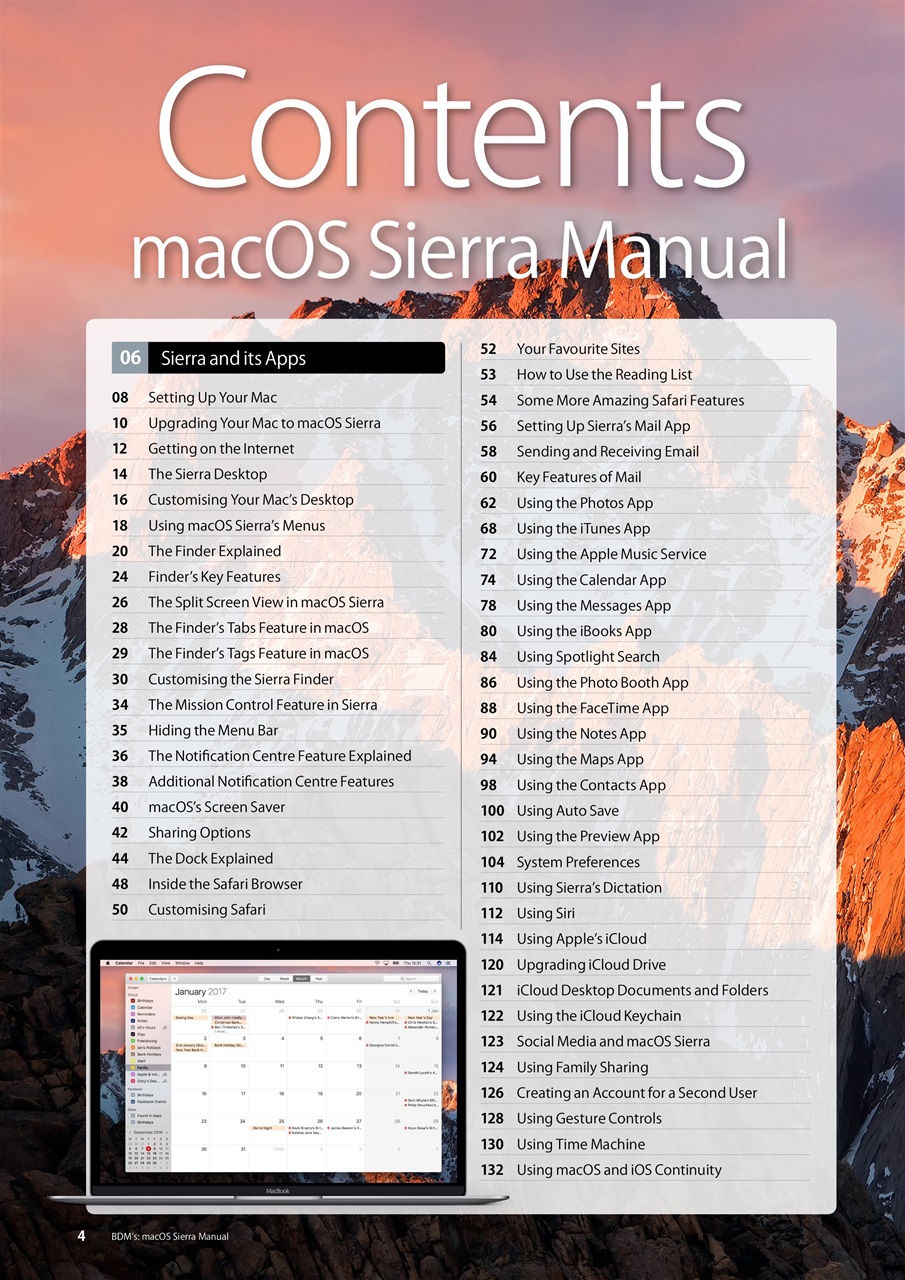The image size is (905, 1280).
Task: Disable the Facebook Events calendar checkbox
Action: [x=133, y=1102]
